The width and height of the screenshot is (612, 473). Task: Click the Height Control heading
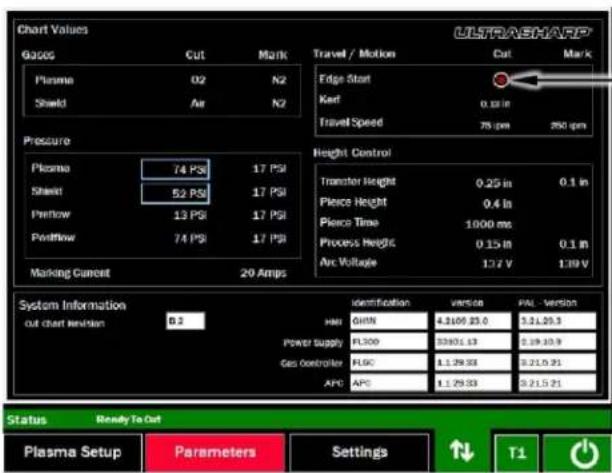[x=352, y=153]
